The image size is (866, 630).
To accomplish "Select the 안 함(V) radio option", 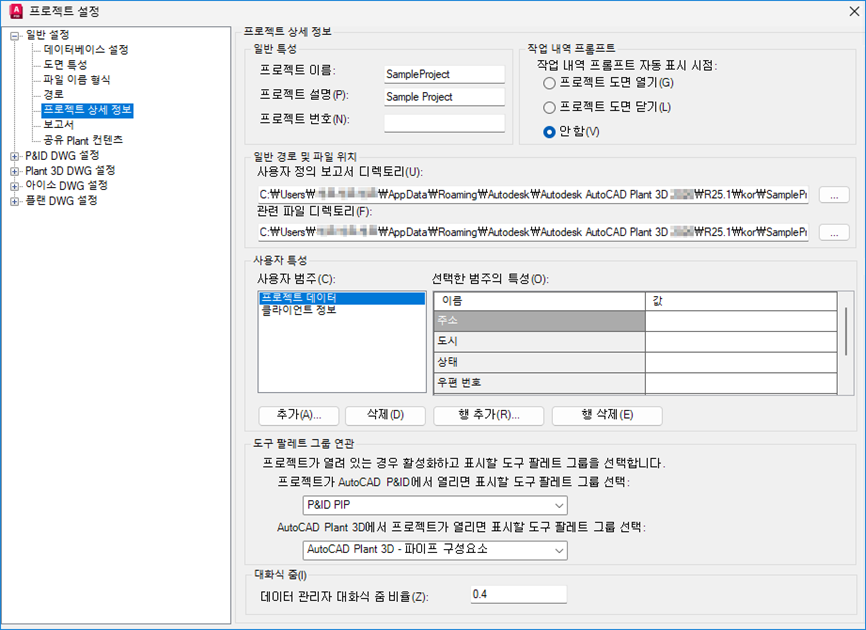I will [572, 131].
